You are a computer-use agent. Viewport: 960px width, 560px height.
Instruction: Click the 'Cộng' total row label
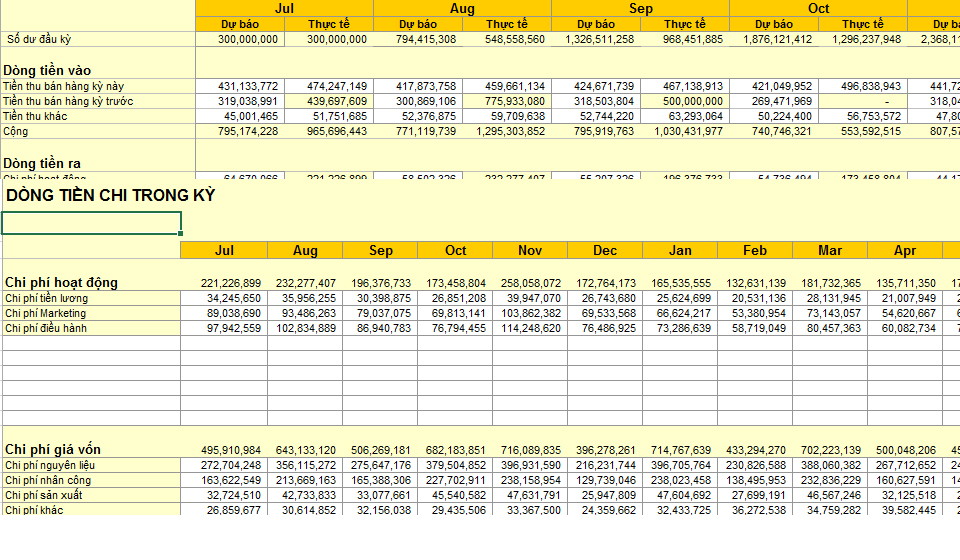click(x=16, y=131)
